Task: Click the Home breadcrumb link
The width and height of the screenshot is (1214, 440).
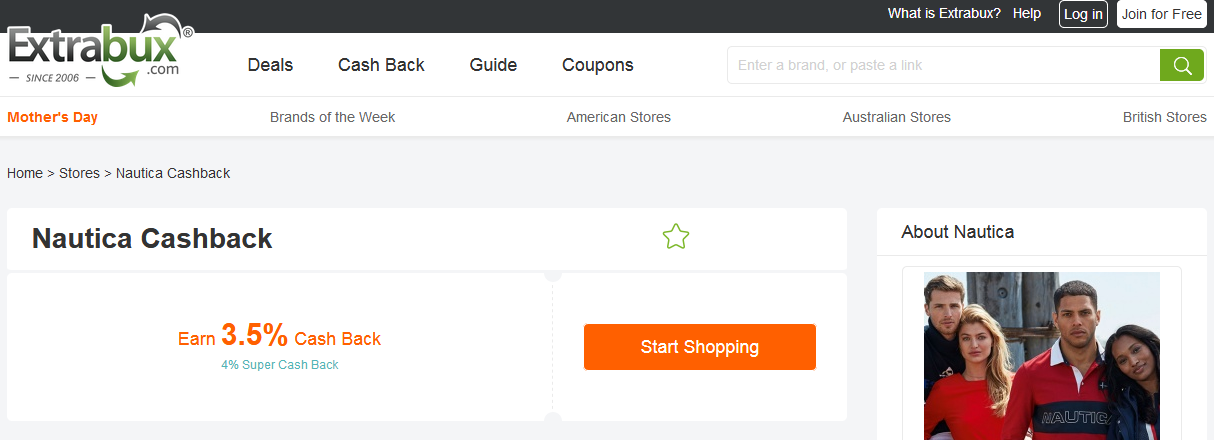Action: (25, 173)
